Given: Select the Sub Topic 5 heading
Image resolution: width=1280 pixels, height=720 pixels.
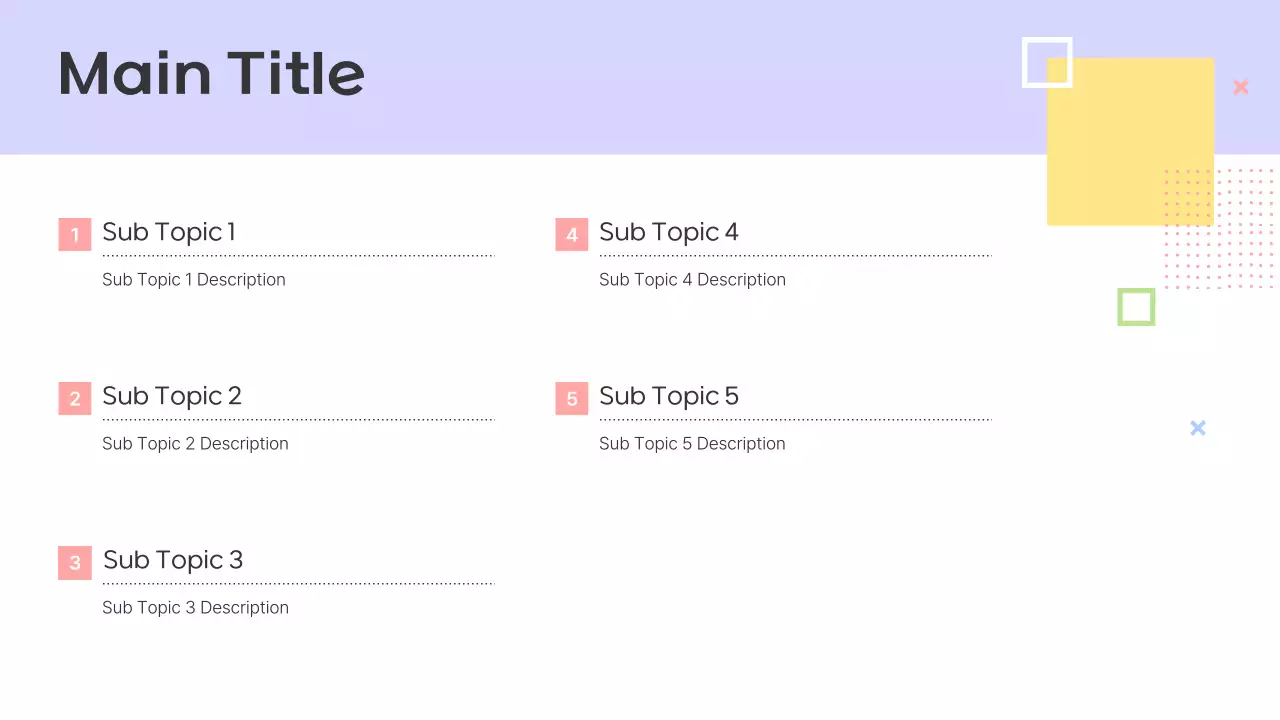Looking at the screenshot, I should click(x=669, y=396).
